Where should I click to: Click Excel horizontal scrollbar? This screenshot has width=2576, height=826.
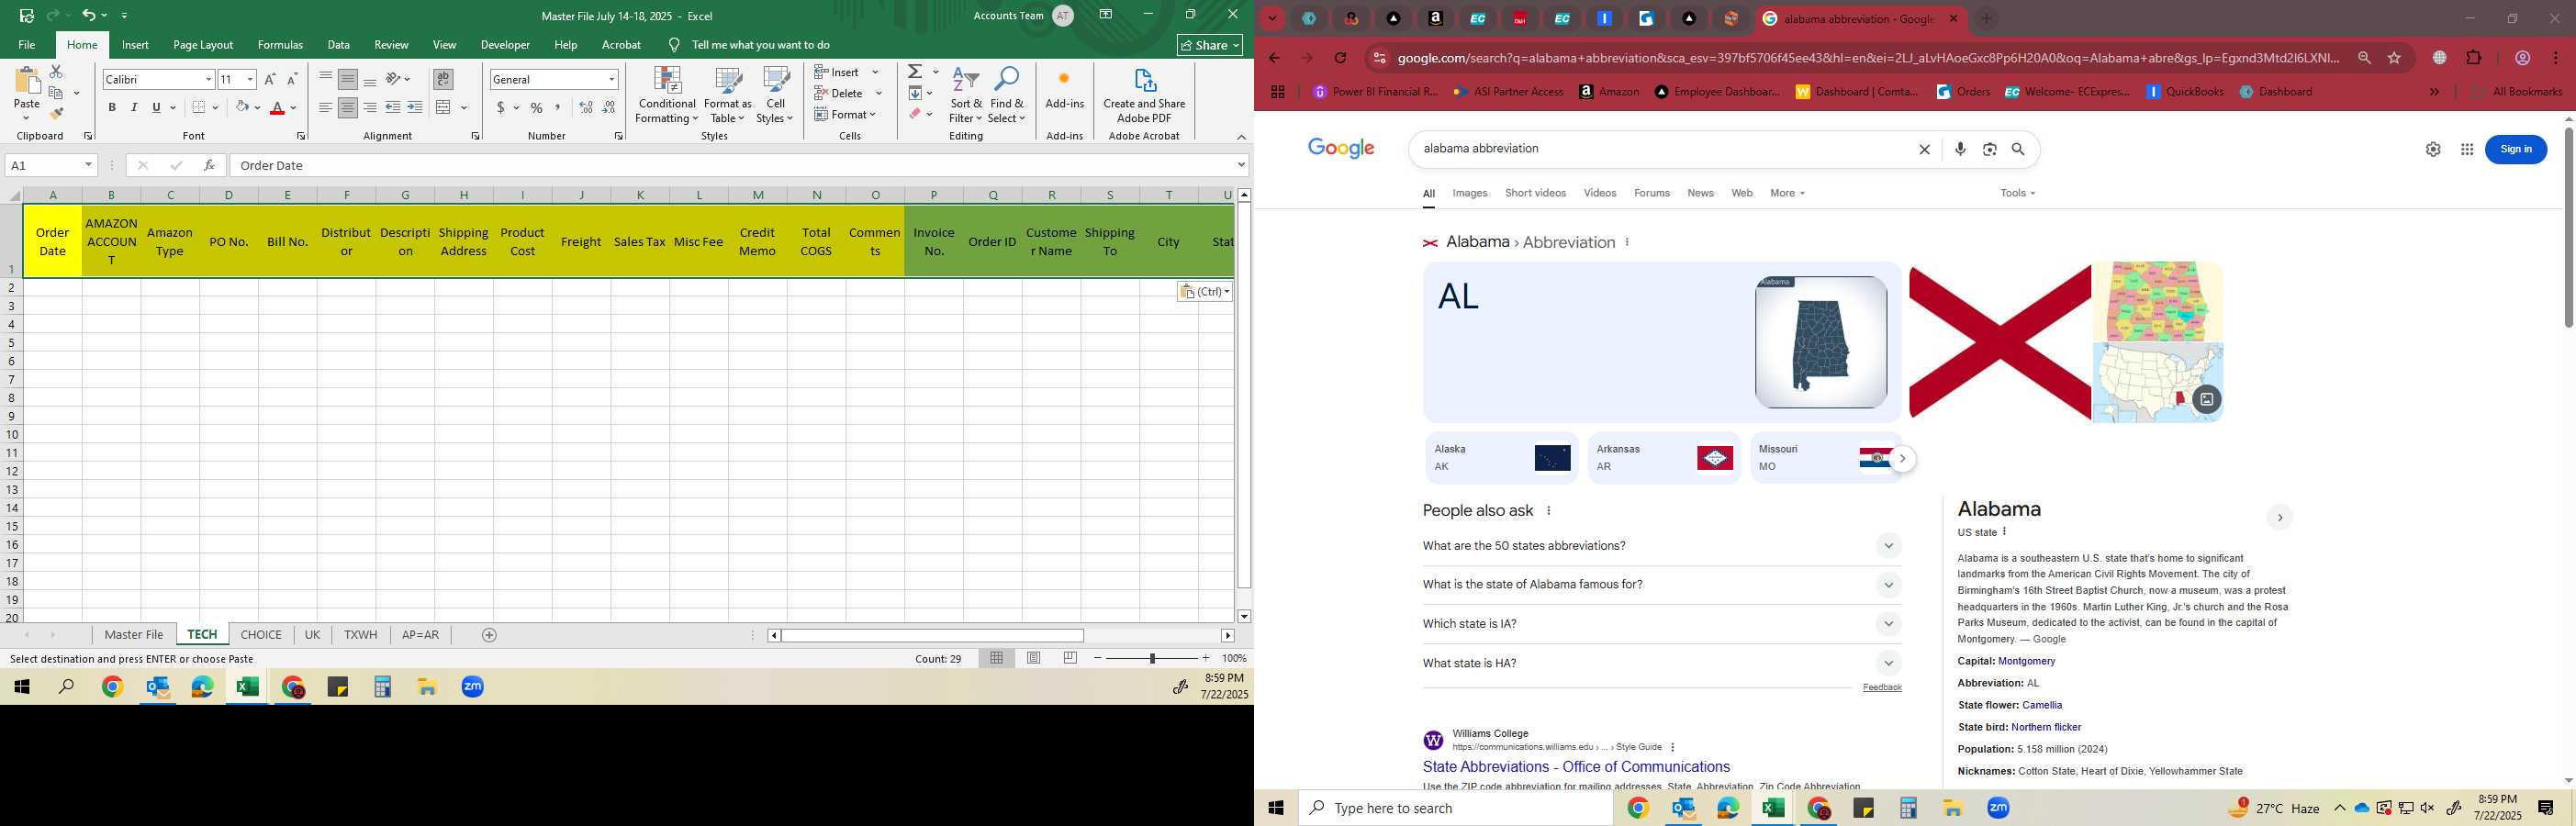click(x=932, y=635)
